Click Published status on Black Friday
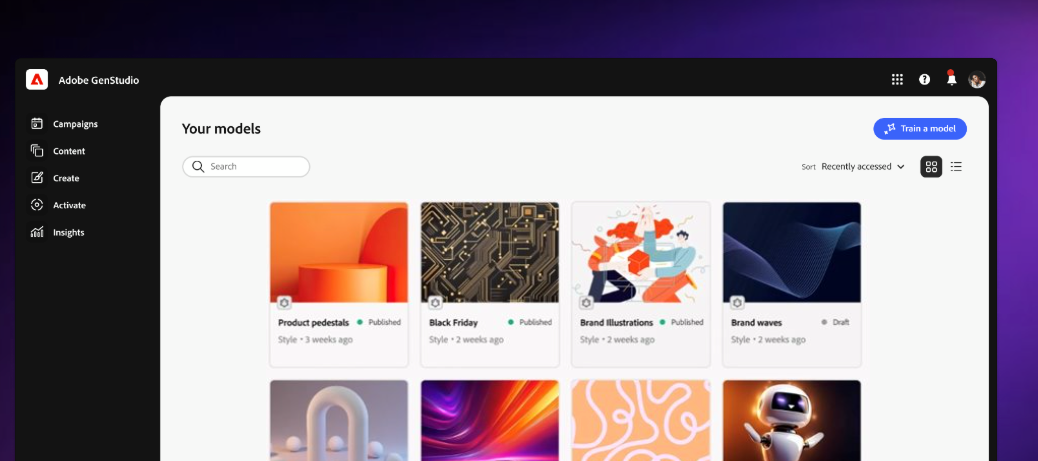The image size is (1038, 461). [530, 322]
